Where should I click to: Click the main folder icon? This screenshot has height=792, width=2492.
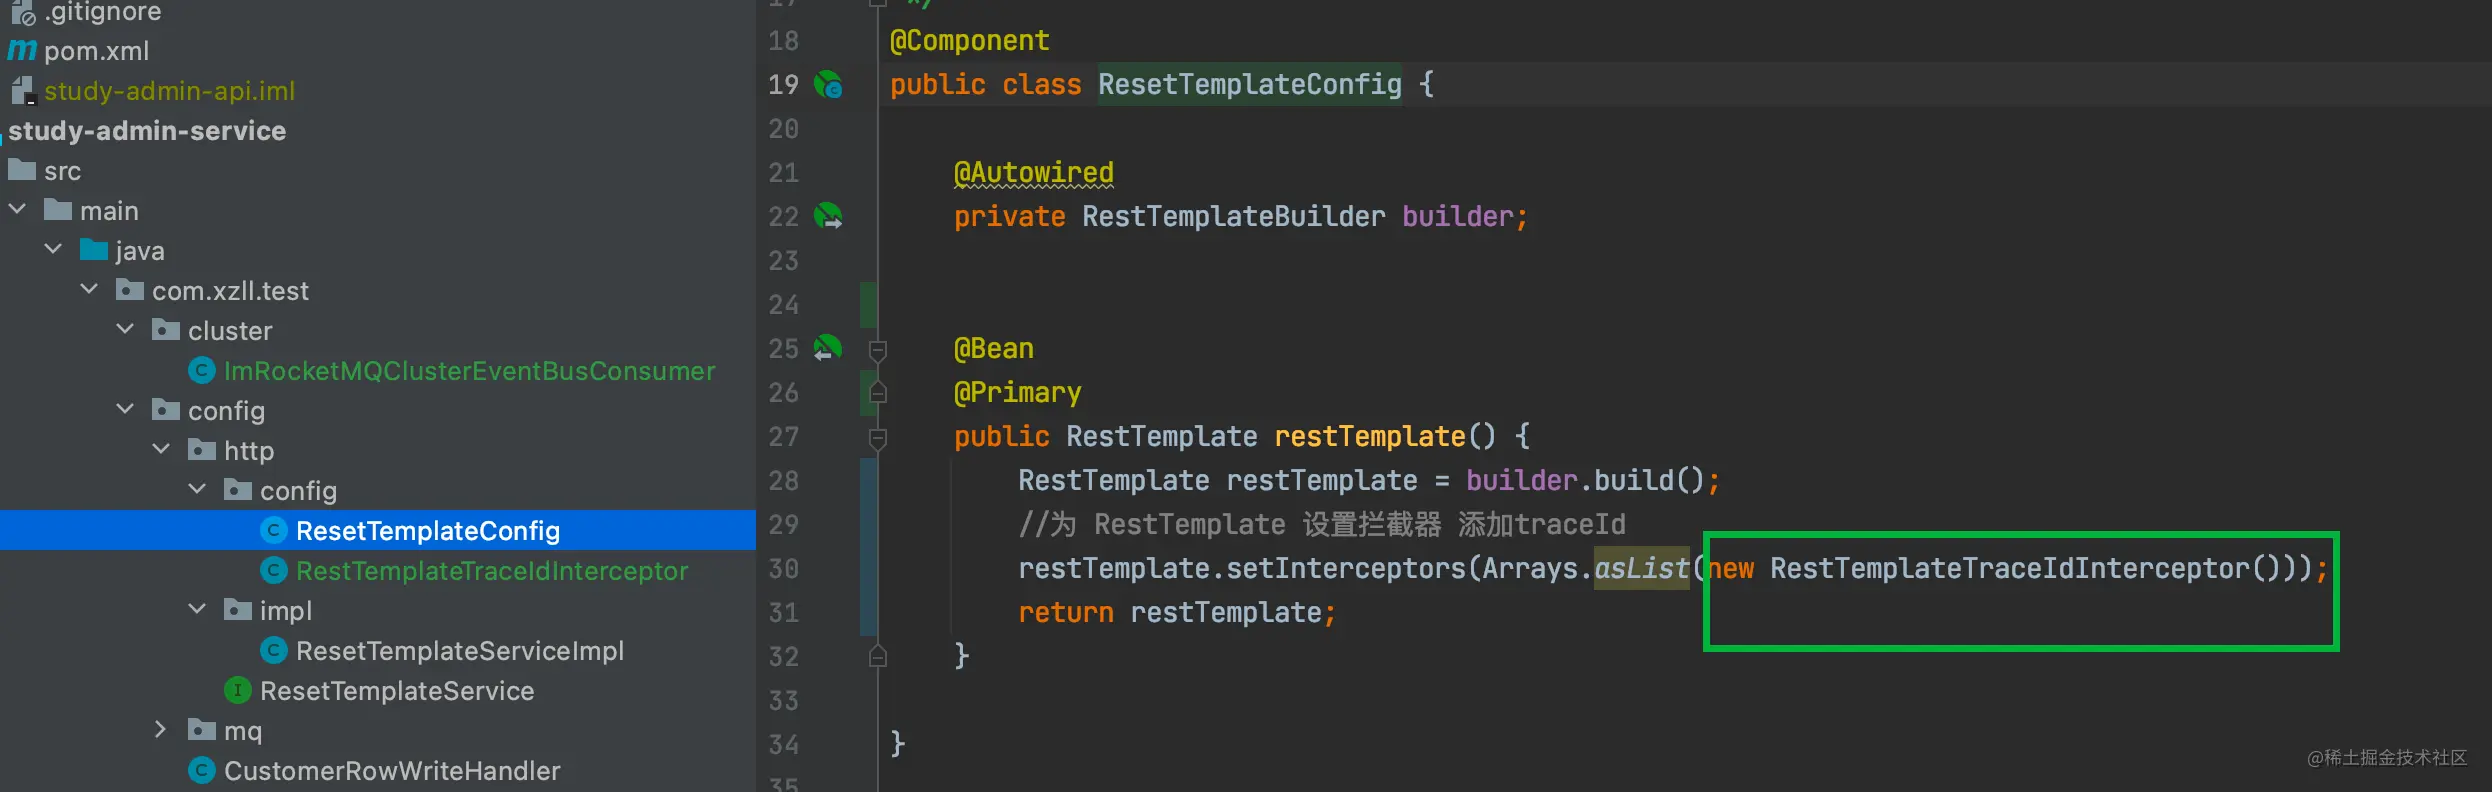coord(58,210)
